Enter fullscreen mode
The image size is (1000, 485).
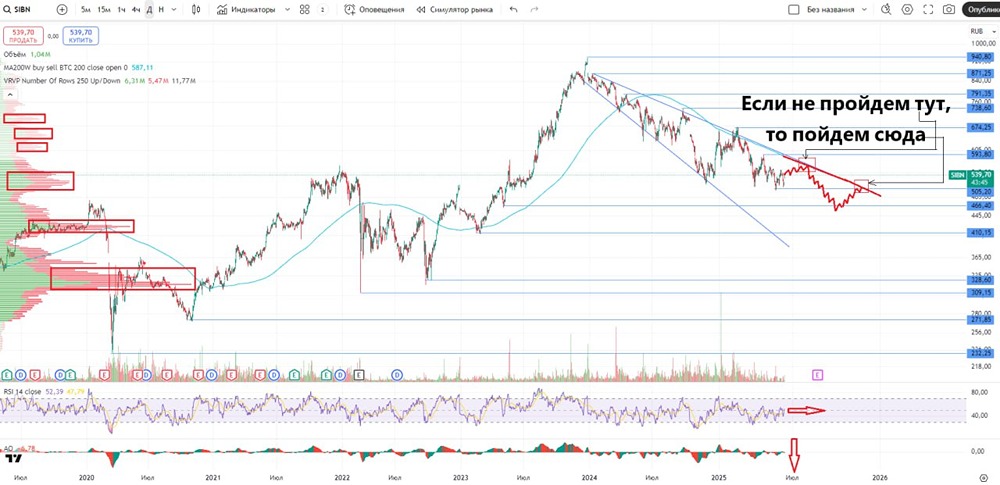pyautogui.click(x=928, y=10)
